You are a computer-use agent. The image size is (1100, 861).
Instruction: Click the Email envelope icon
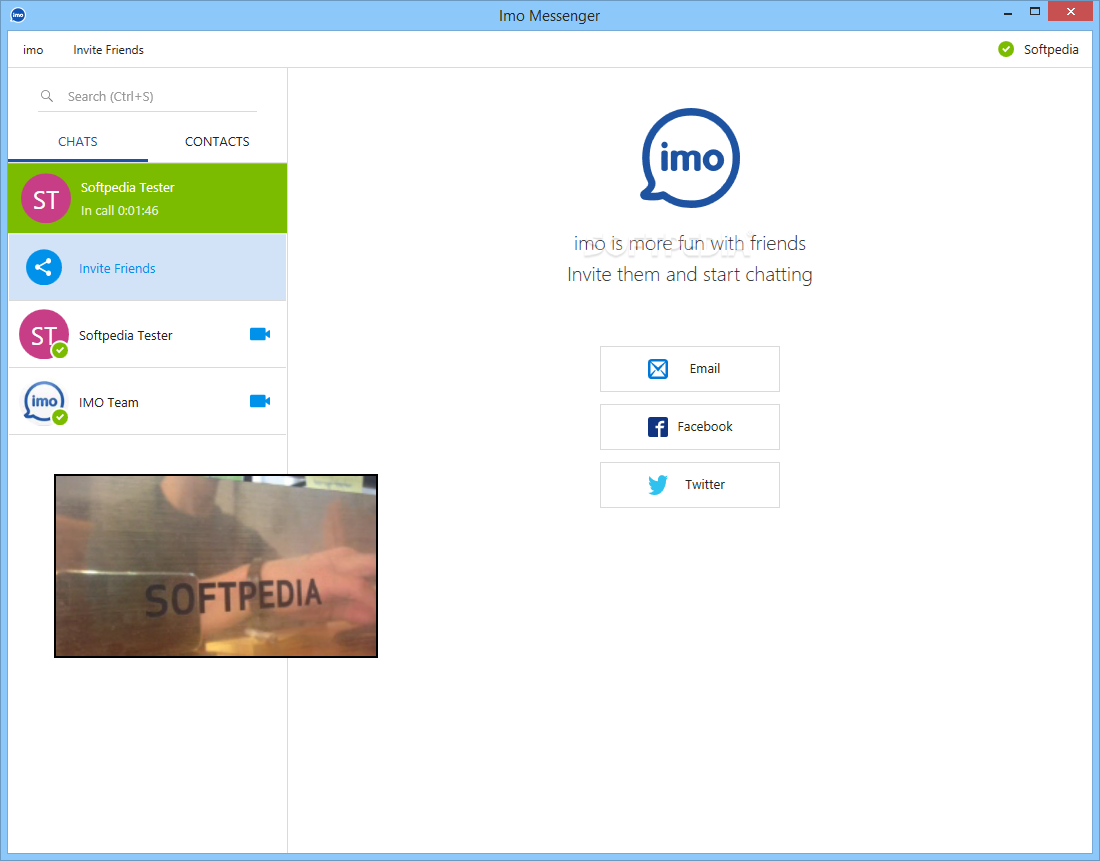tap(658, 369)
